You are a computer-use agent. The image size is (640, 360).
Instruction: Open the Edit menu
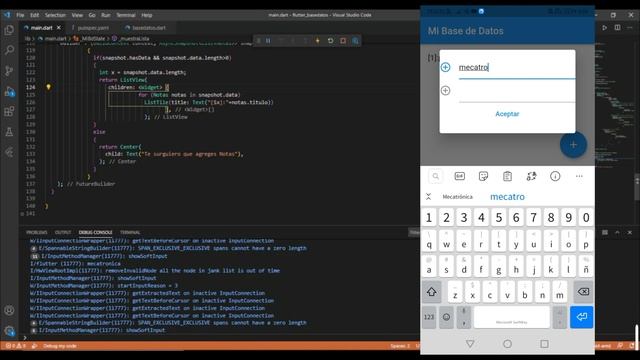[35, 15]
